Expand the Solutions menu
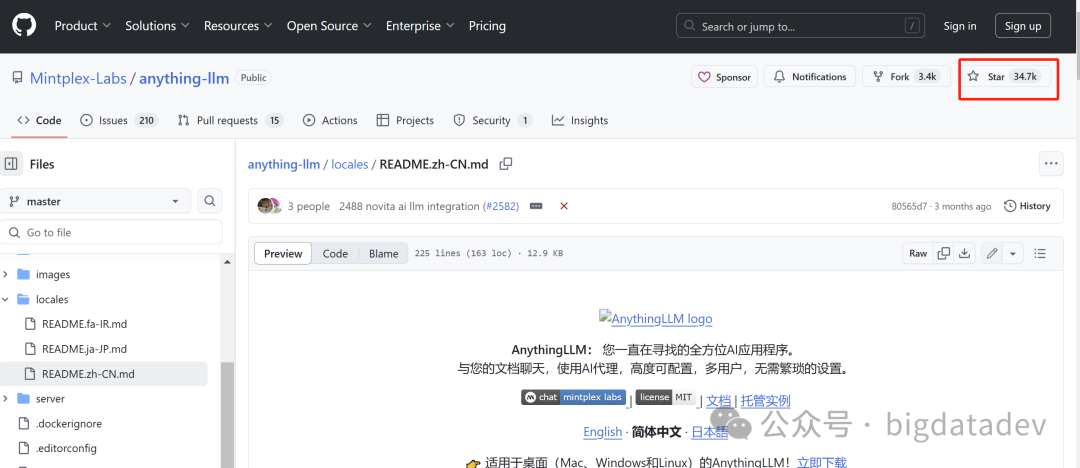This screenshot has height=468, width=1080. pyautogui.click(x=157, y=26)
